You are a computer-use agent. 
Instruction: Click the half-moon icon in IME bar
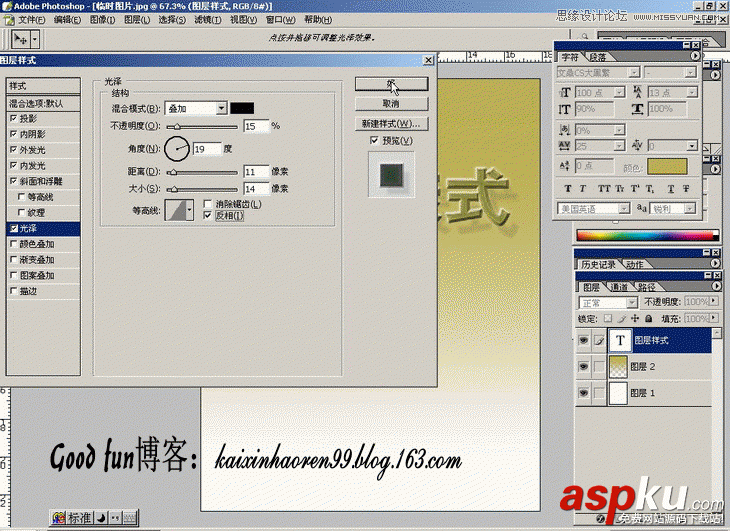coord(101,518)
